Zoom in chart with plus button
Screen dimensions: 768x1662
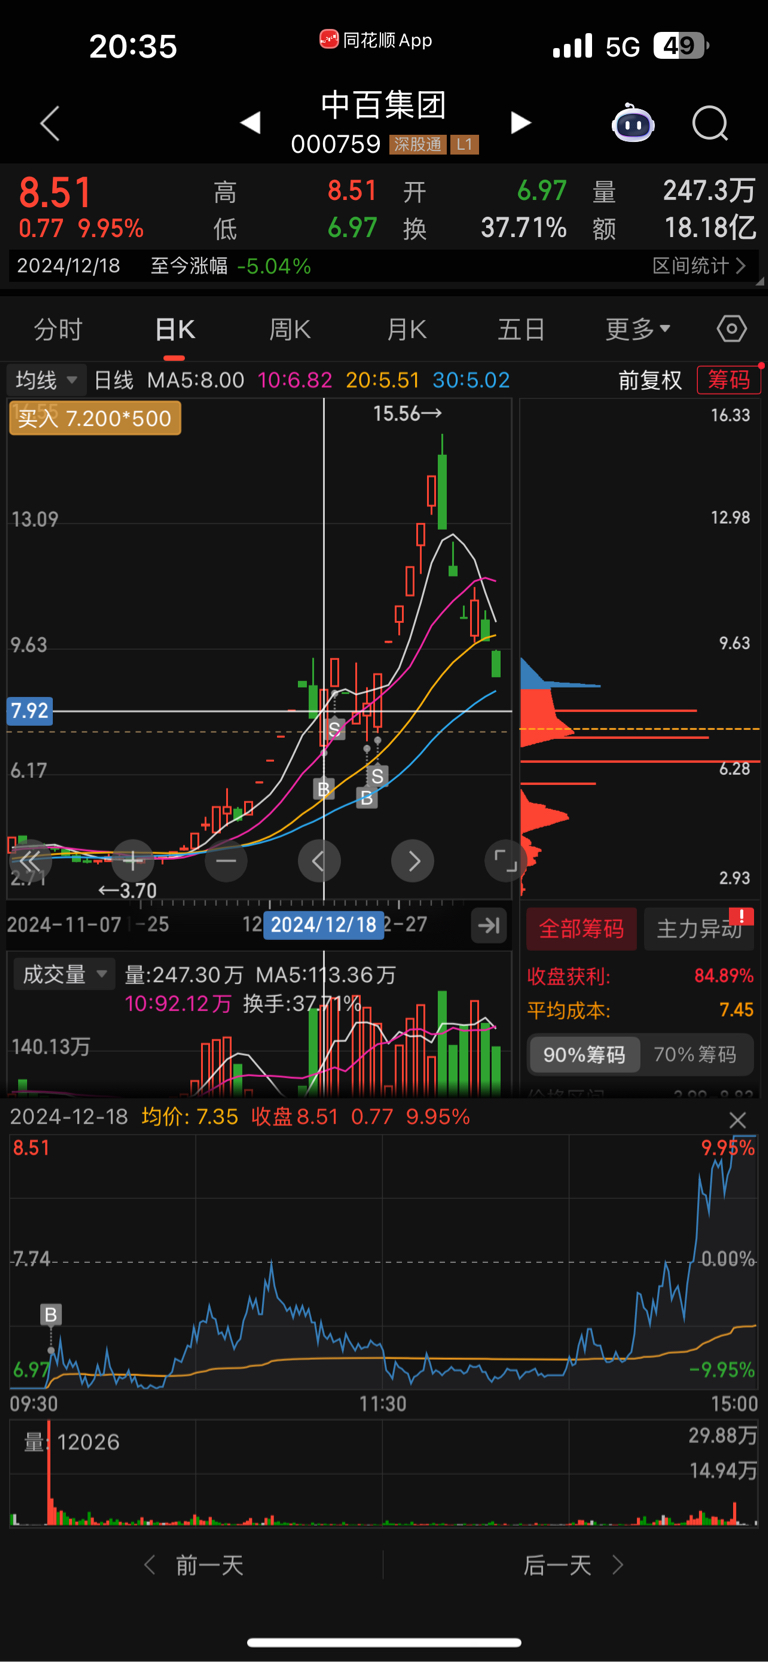point(132,860)
